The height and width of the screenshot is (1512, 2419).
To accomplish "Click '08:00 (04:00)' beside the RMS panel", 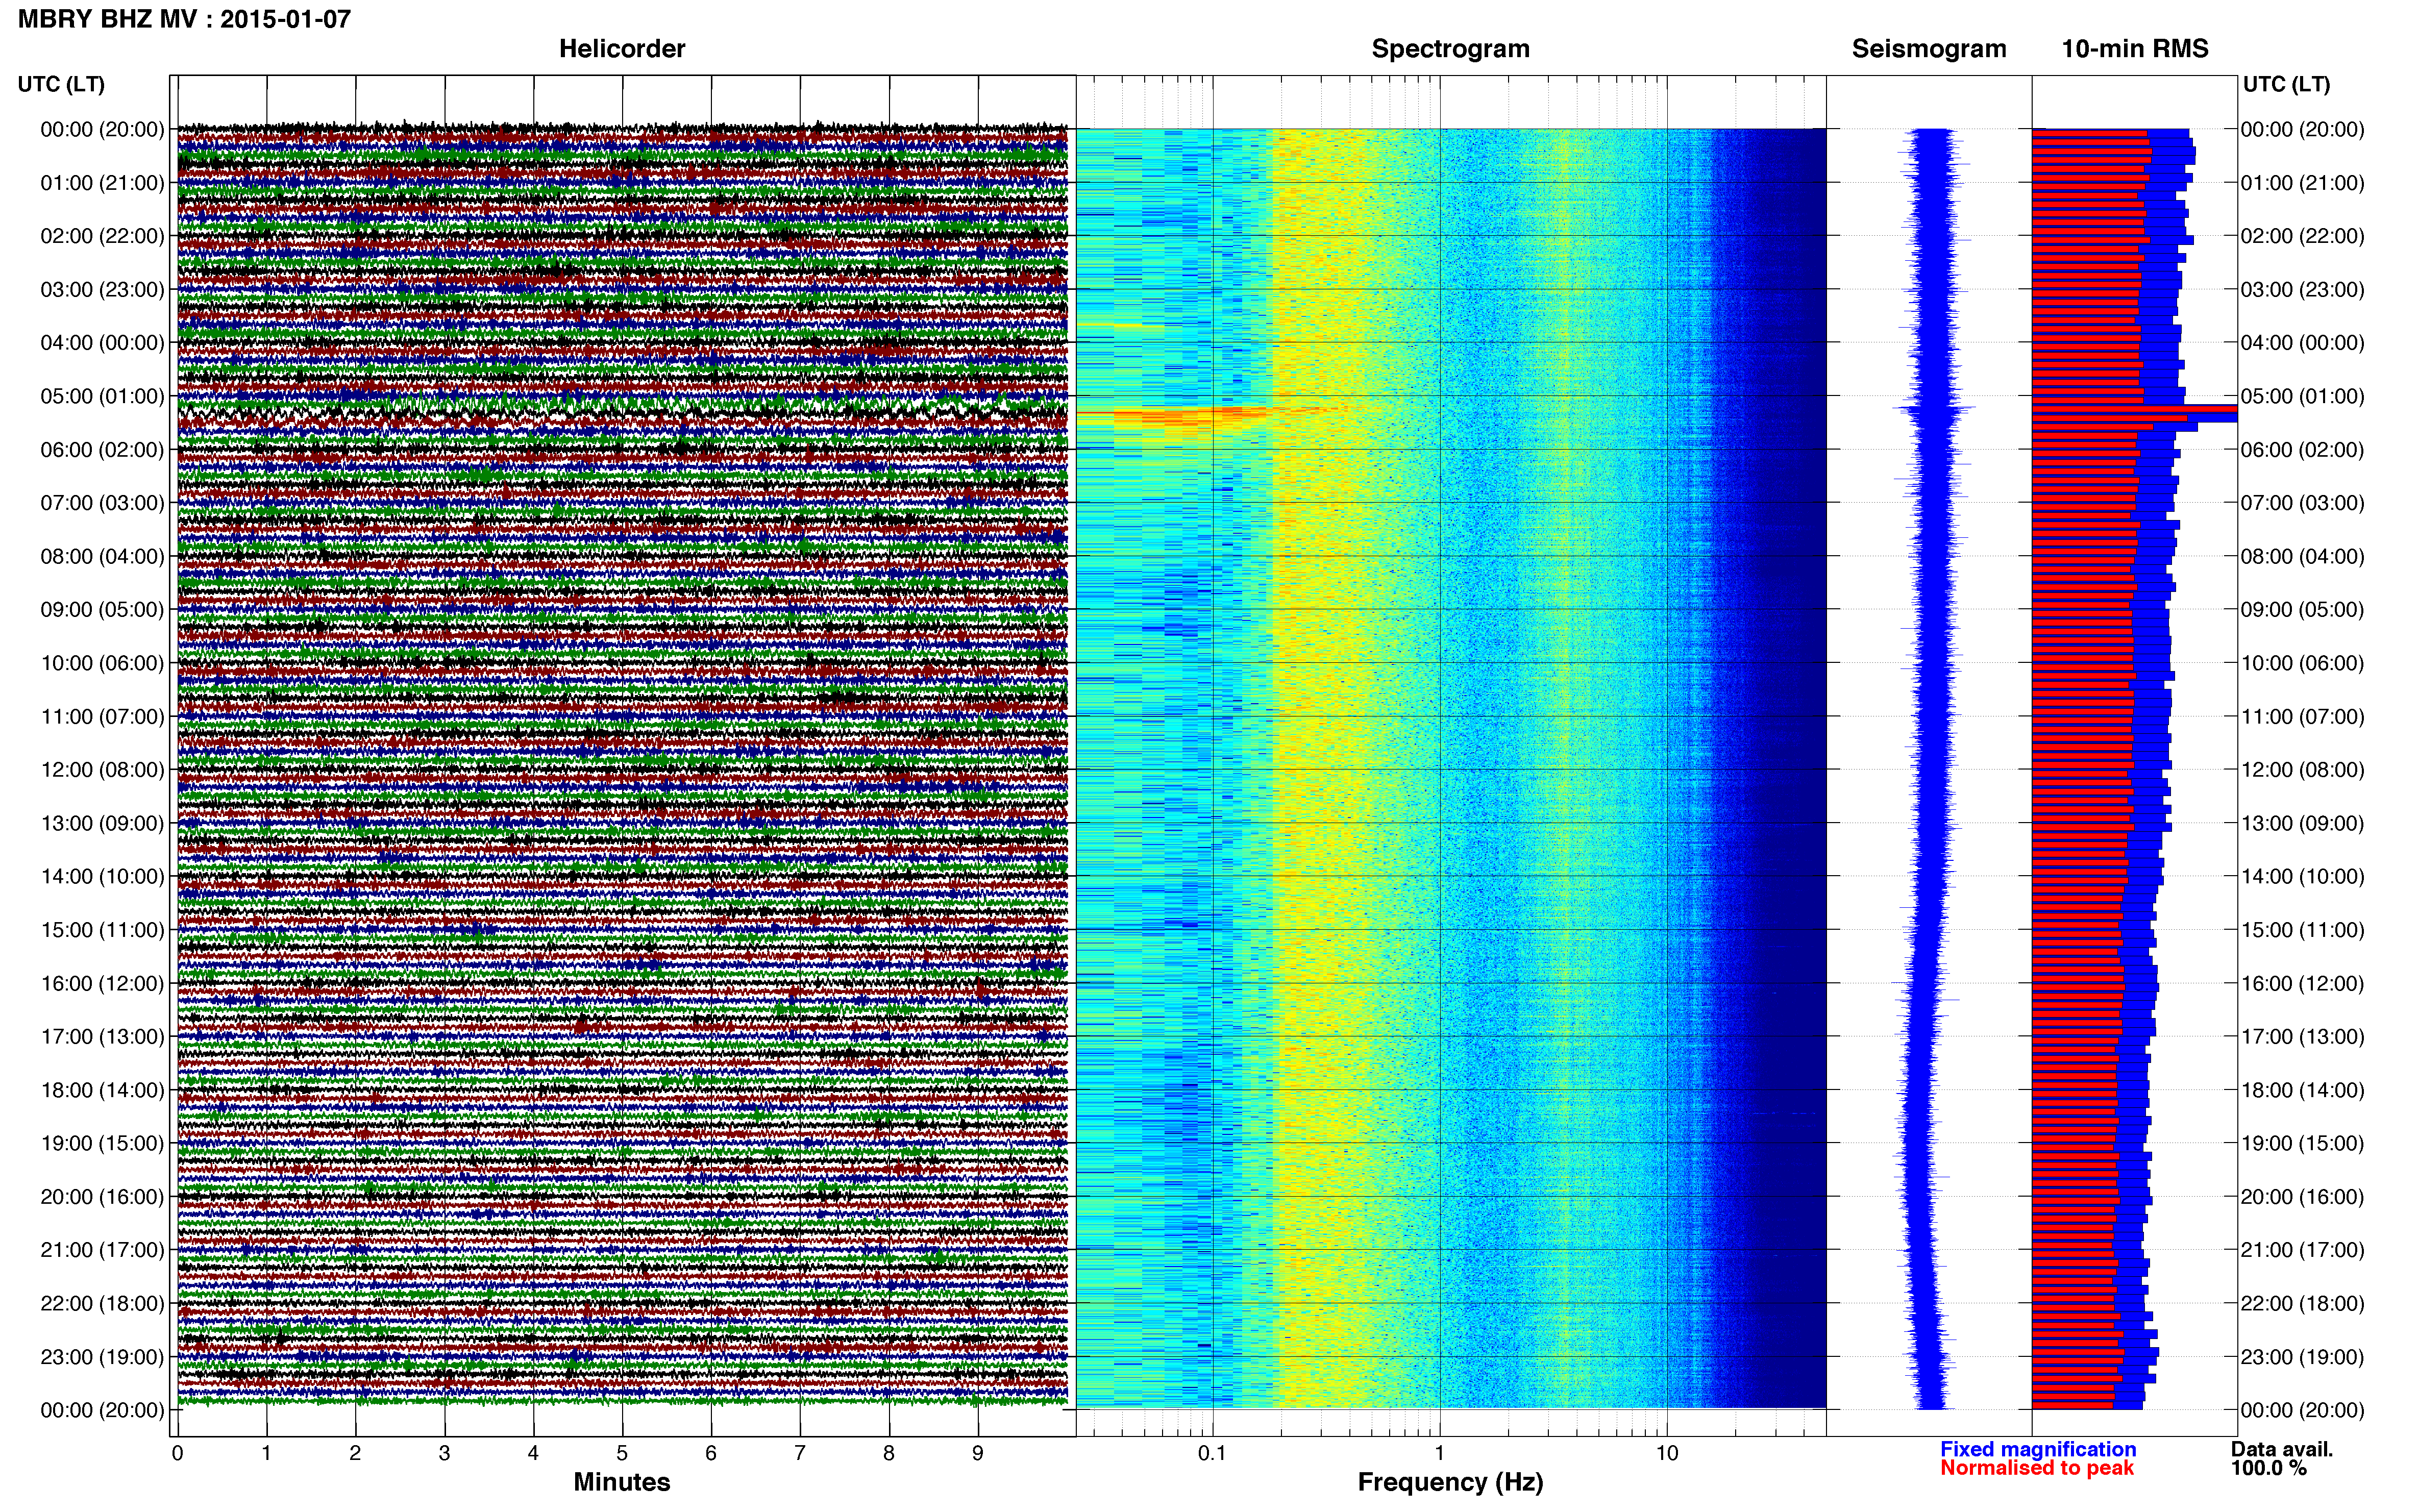I will (2303, 557).
